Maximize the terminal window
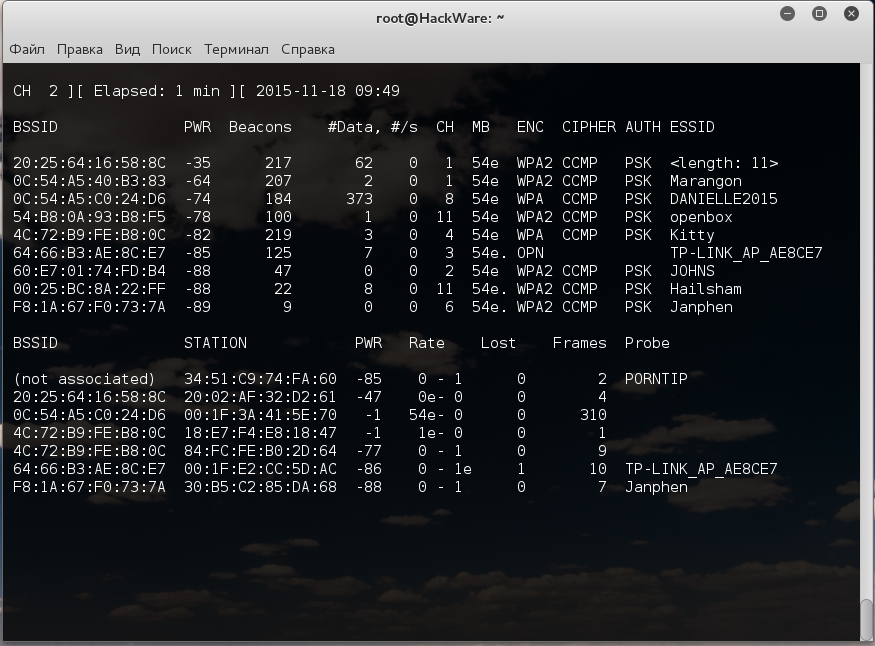Screen dimensions: 875x646 point(819,16)
